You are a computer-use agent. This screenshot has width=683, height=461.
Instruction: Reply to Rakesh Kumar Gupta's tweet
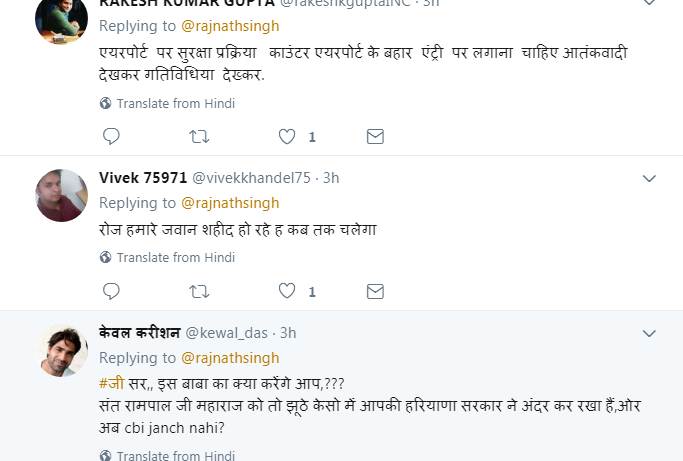111,137
